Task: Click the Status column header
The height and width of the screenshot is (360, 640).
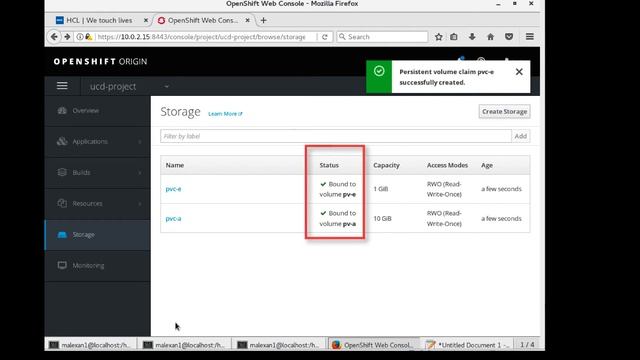Action: pos(329,165)
